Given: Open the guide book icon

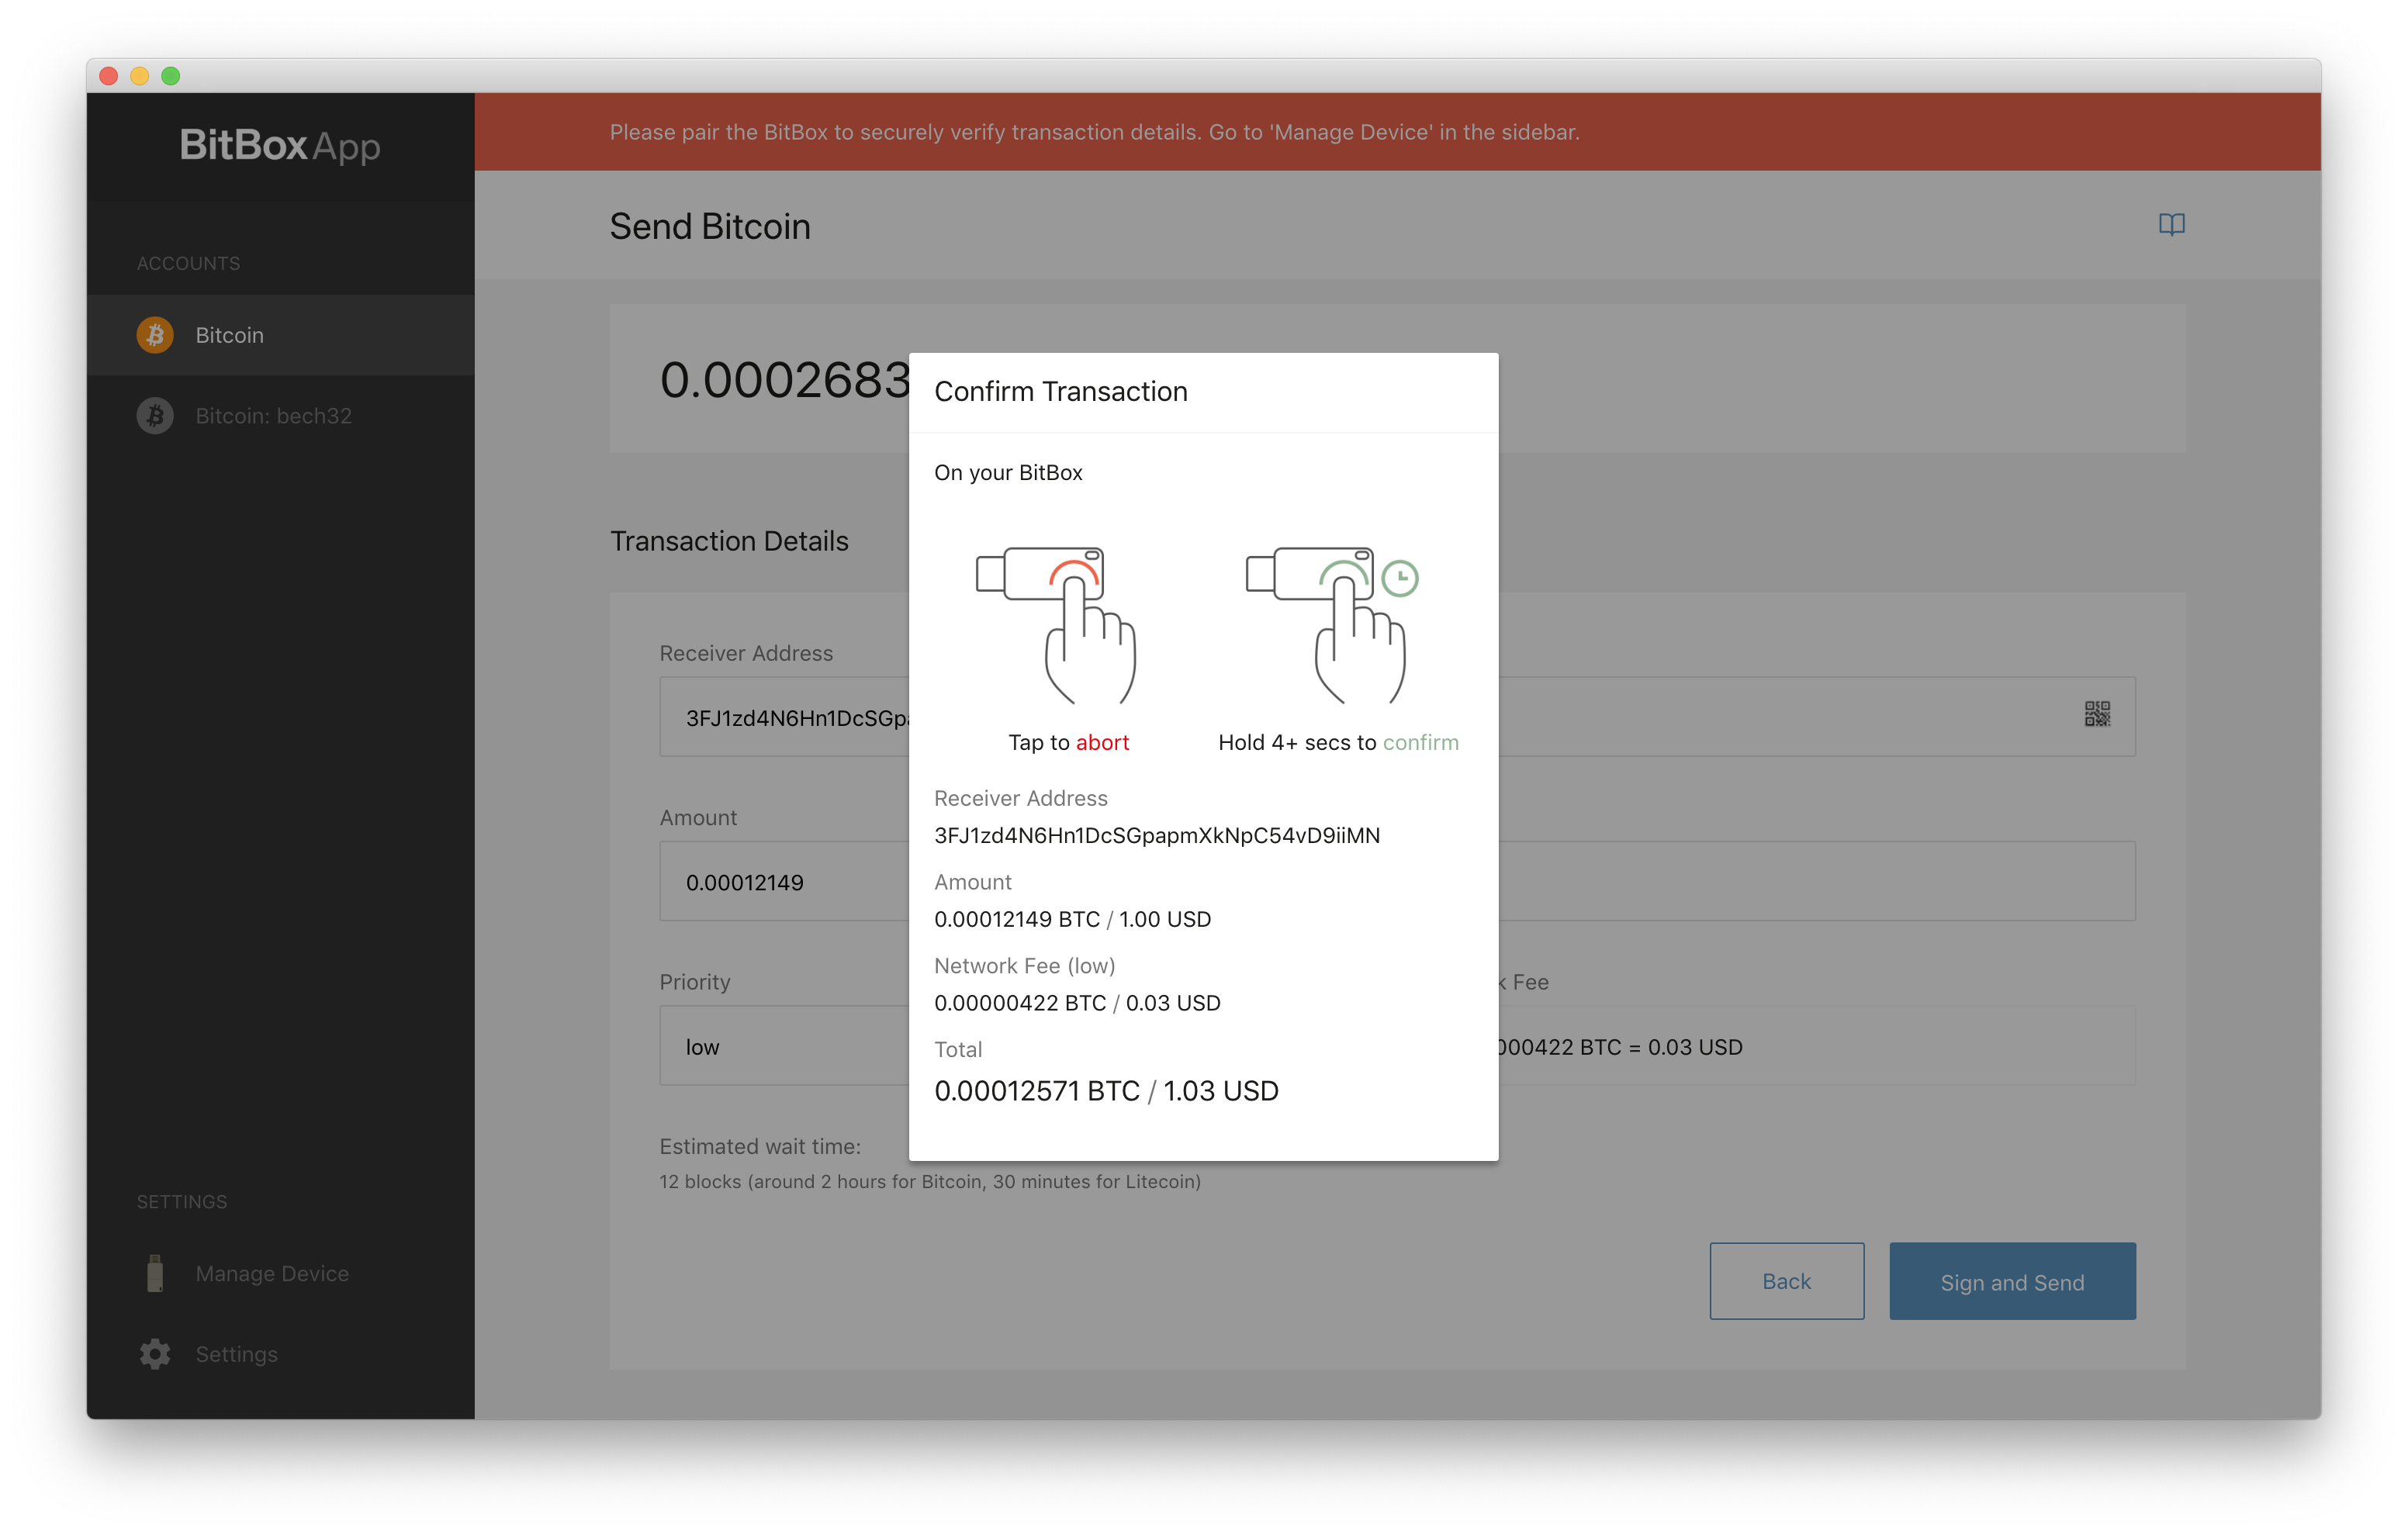Looking at the screenshot, I should click(x=2171, y=224).
